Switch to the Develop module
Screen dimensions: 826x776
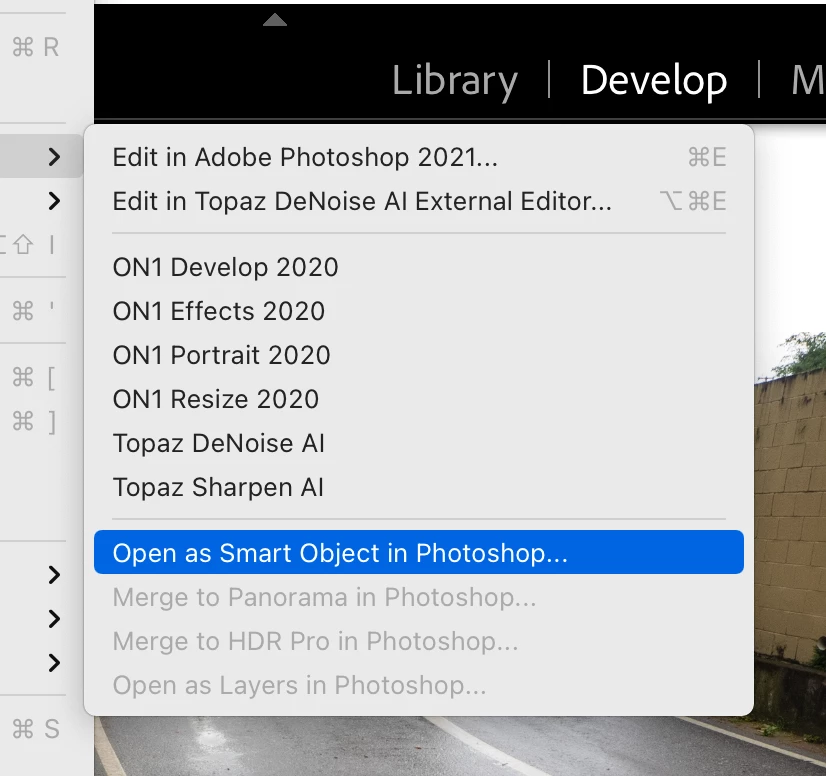tap(654, 80)
